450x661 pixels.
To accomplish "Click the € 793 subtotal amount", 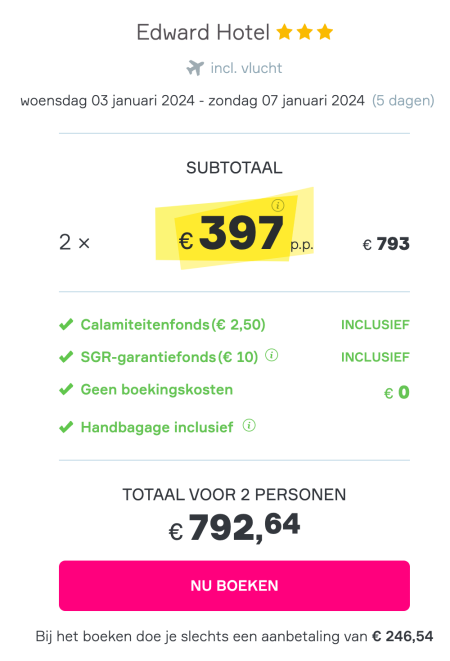I will pos(386,244).
